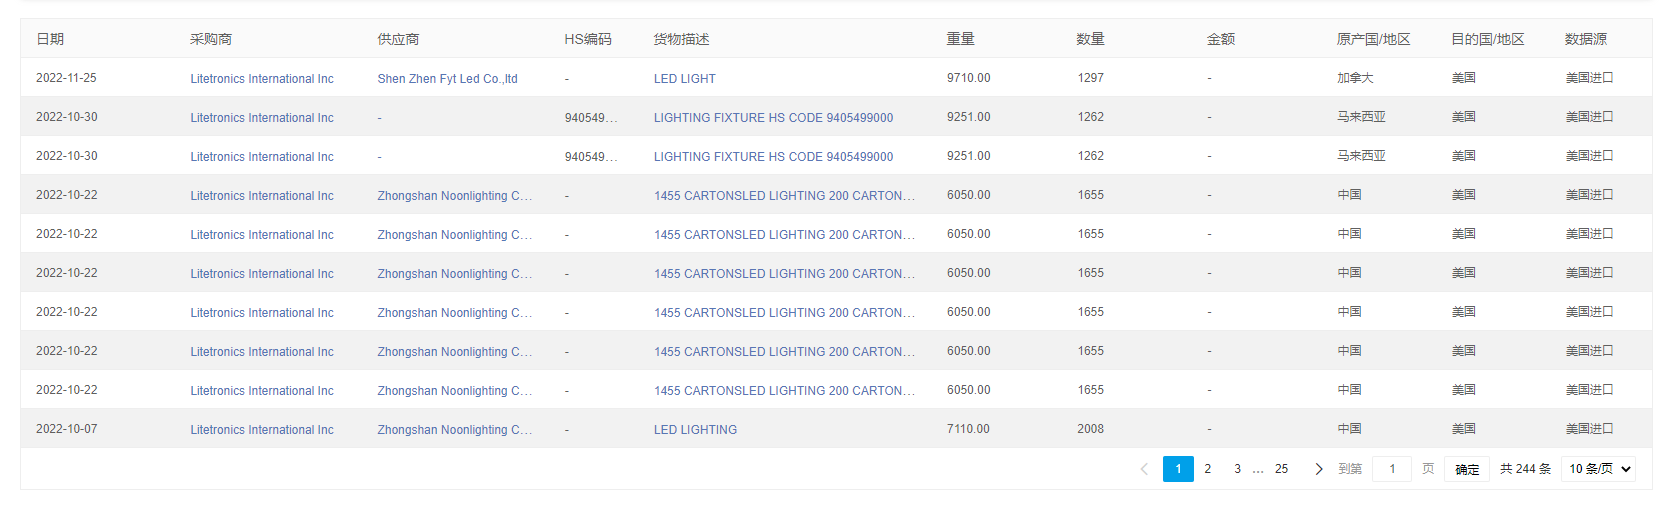1672x509 pixels.
Task: Open Litetronics International Inc in 2022-11-25 row
Action: click(262, 79)
